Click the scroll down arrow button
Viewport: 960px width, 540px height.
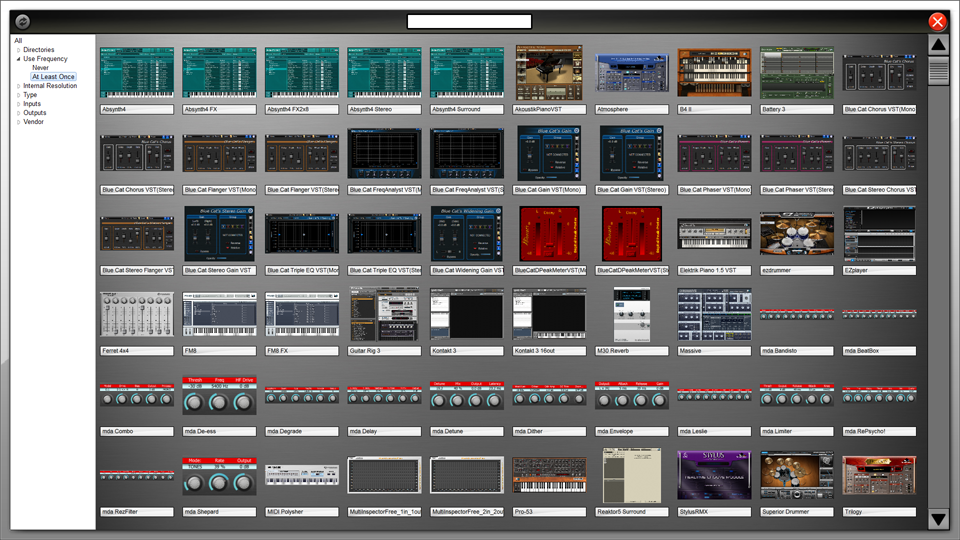coord(938,520)
